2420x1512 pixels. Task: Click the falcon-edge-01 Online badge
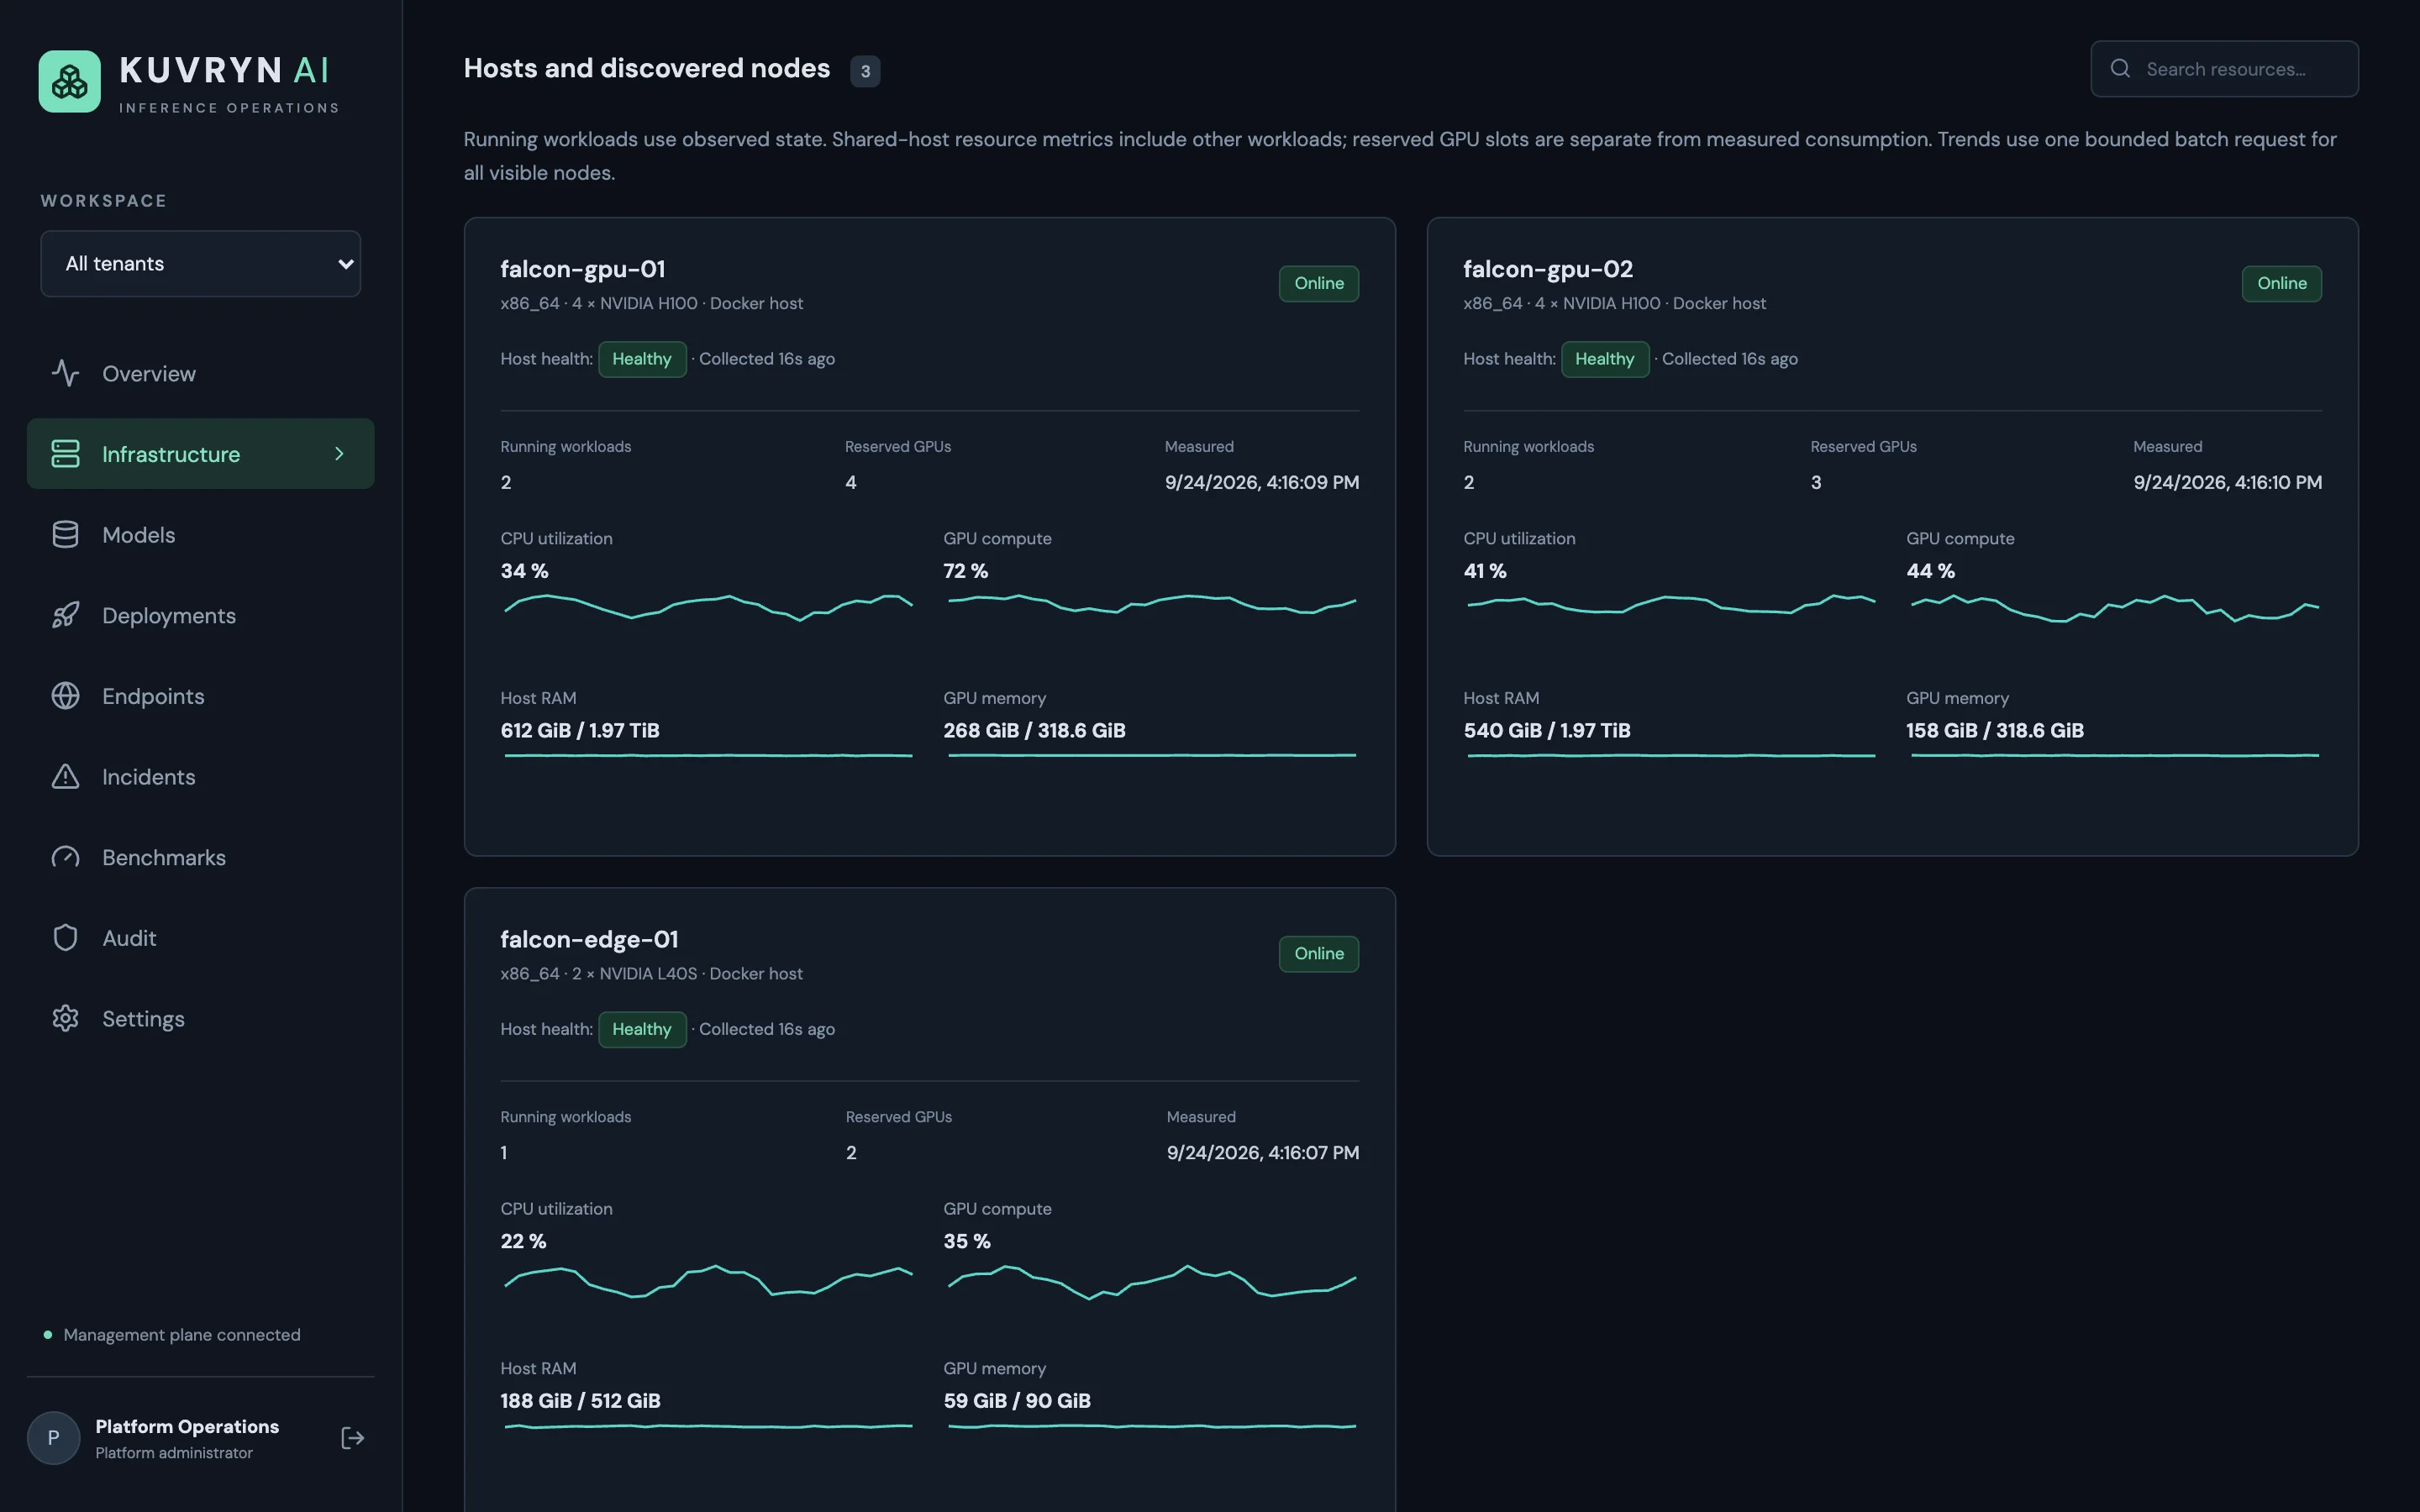pyautogui.click(x=1318, y=954)
